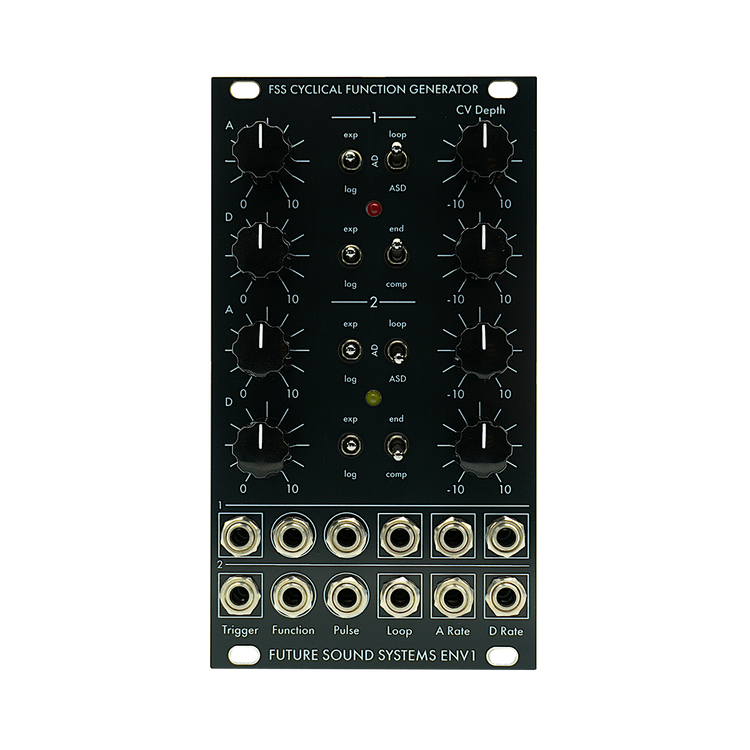Click the section '1' header number
750x750 pixels.
375,118
